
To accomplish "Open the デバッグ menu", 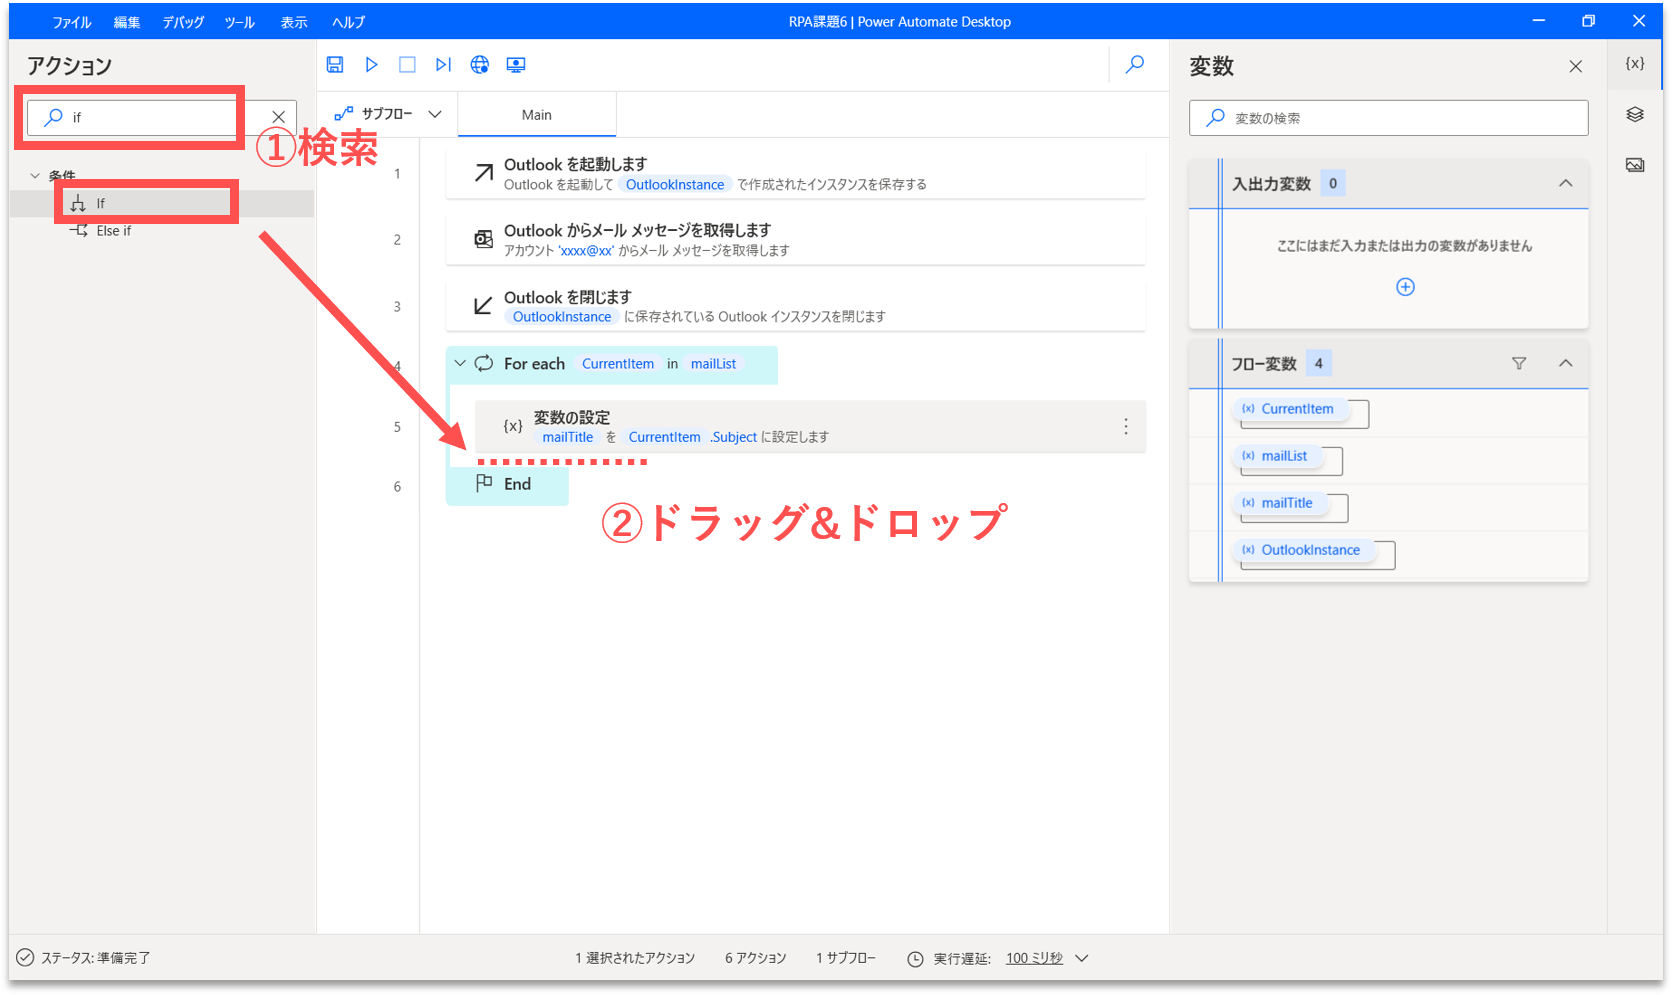I will click(183, 22).
